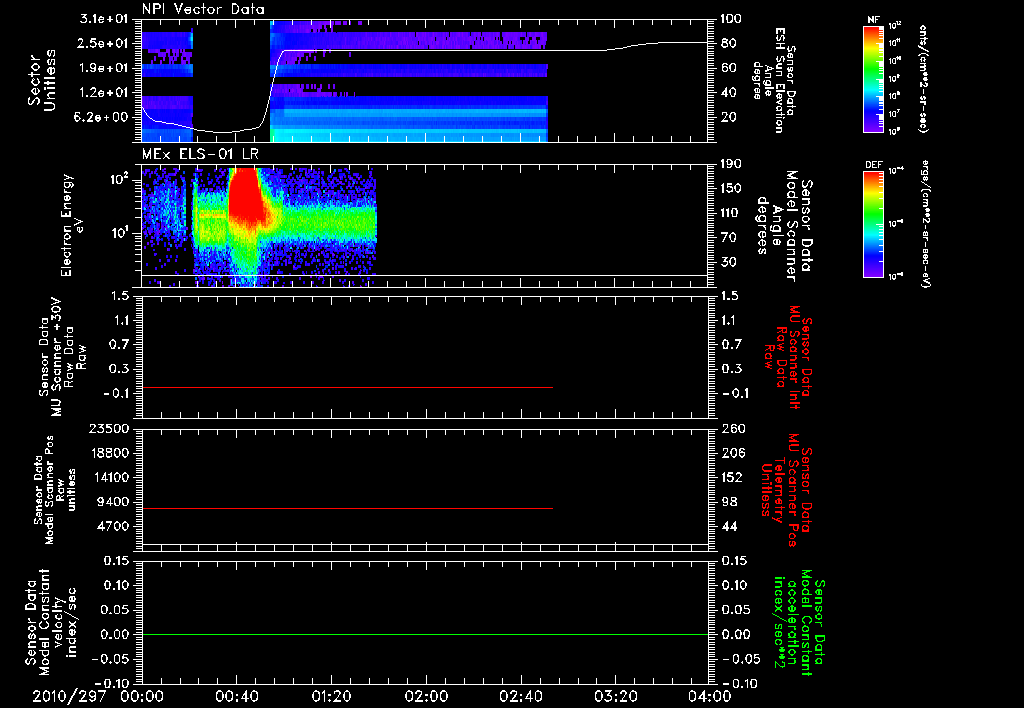Click the red Scanner Pos telemetry line
The height and width of the screenshot is (708, 1024).
click(347, 508)
